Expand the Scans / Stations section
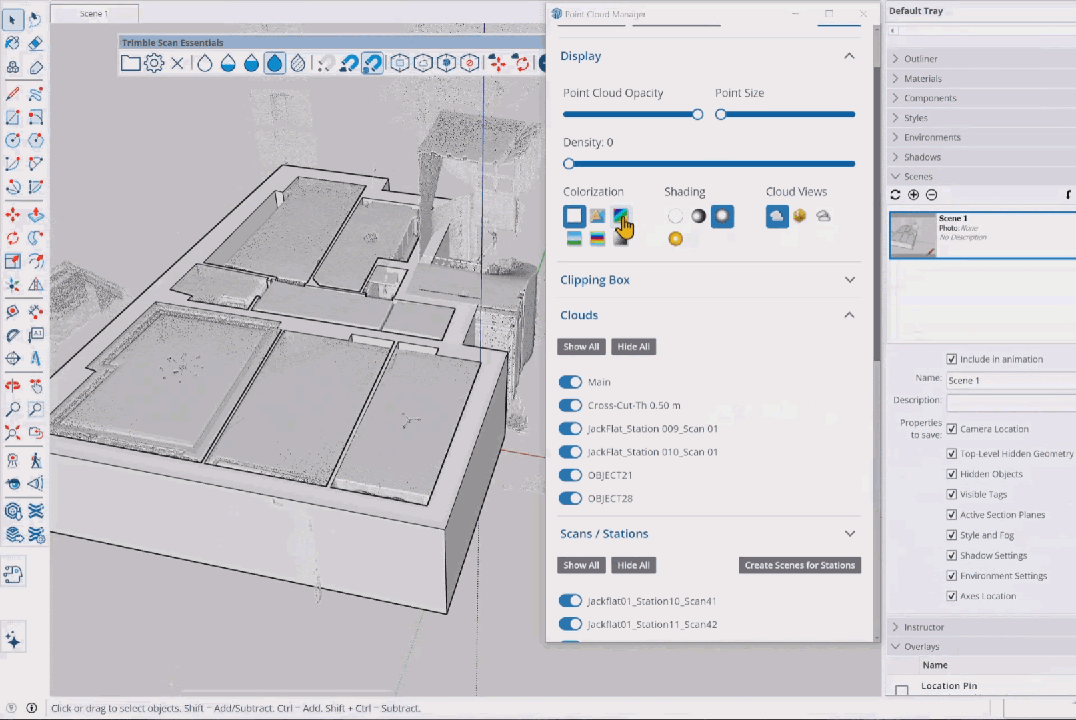This screenshot has height=720, width=1076. pyautogui.click(x=848, y=533)
